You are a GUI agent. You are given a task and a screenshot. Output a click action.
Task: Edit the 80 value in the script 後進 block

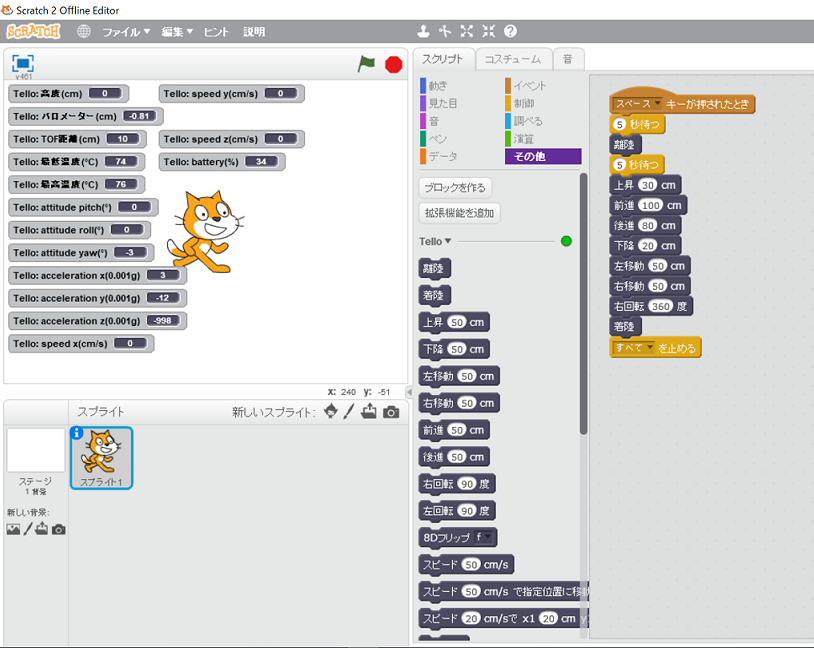point(647,226)
